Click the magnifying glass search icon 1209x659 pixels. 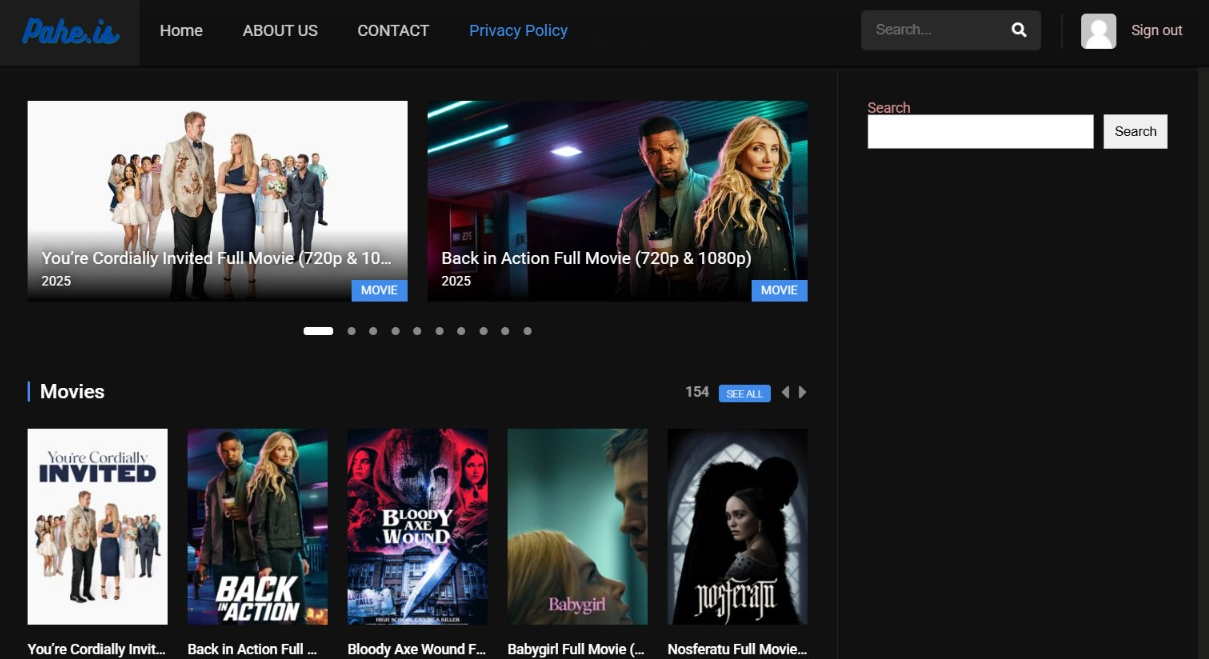tap(1018, 30)
